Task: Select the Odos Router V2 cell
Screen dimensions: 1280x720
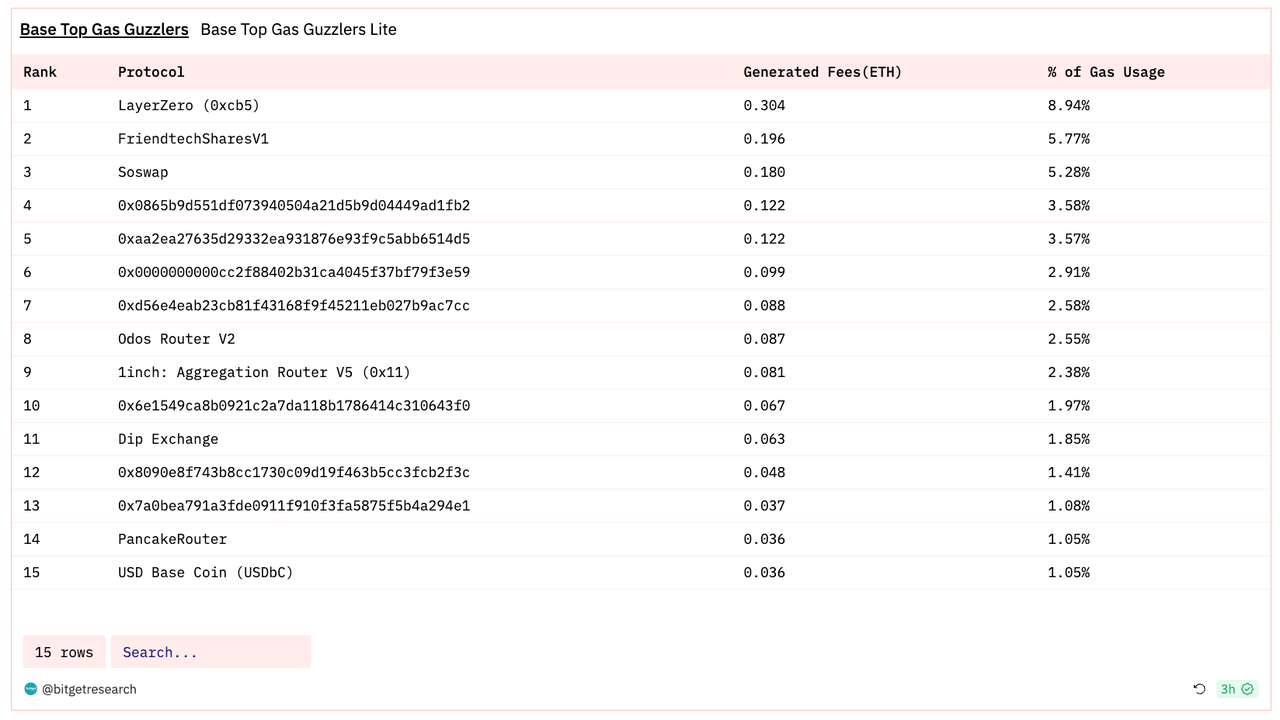Action: pos(177,339)
